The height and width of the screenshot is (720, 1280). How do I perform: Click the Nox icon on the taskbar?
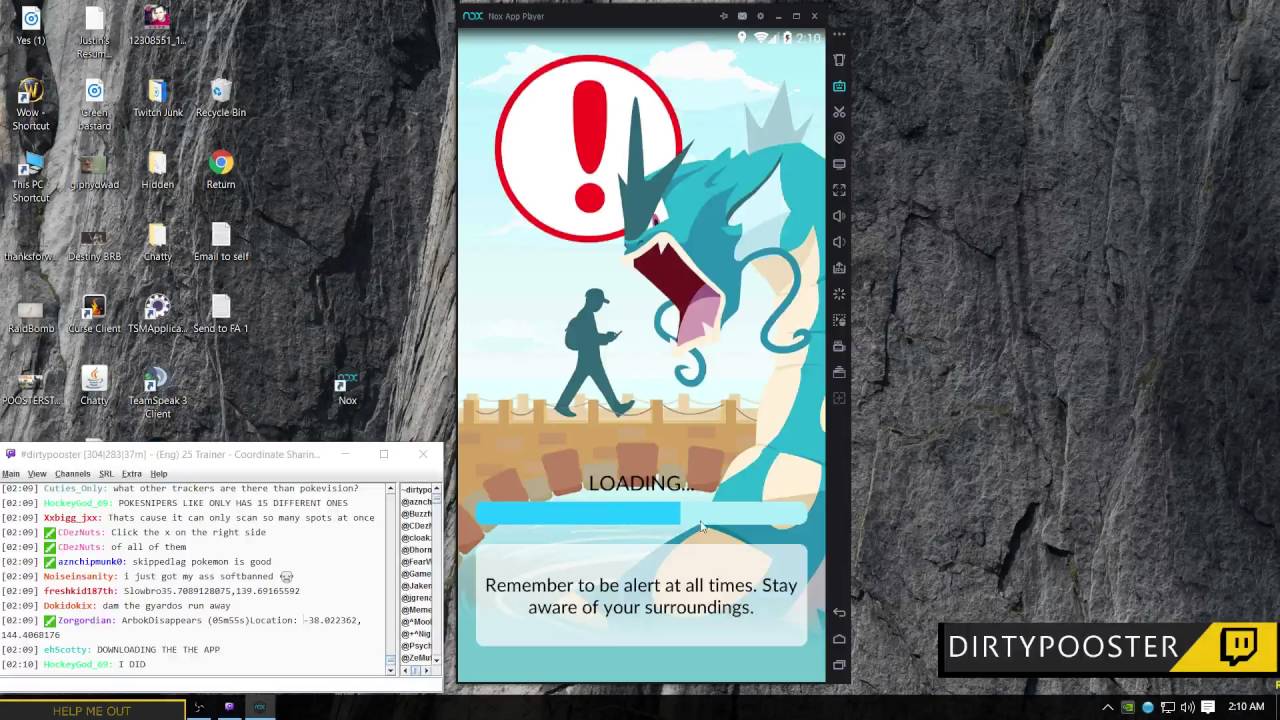tap(259, 708)
